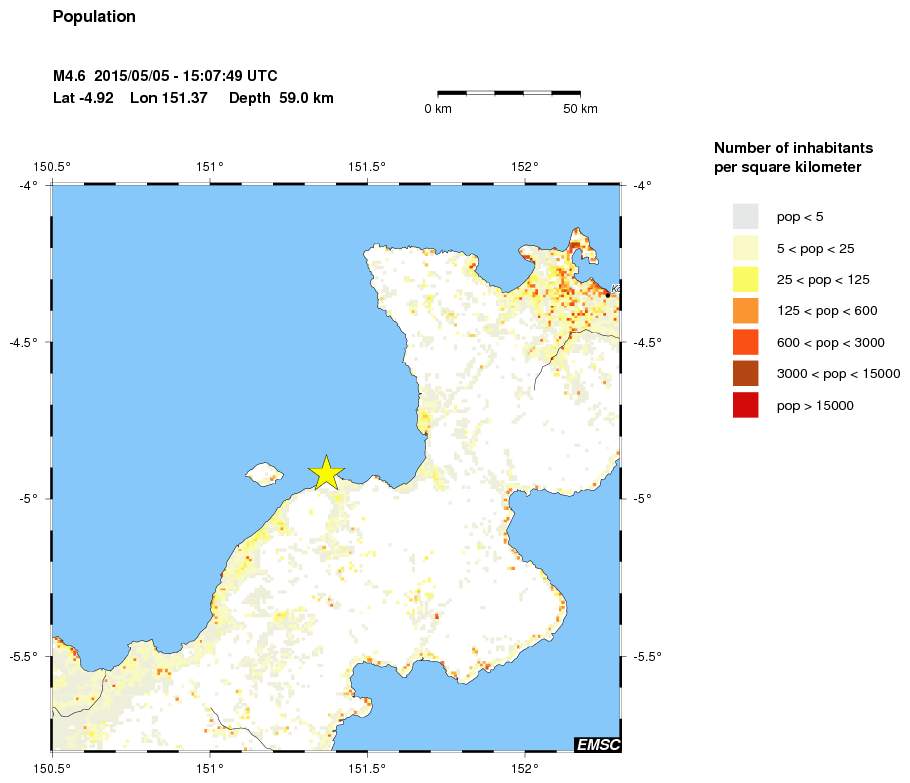Select the 'pop < 5' gray swatch
Viewport: 910px width, 783px height.
pos(745,216)
